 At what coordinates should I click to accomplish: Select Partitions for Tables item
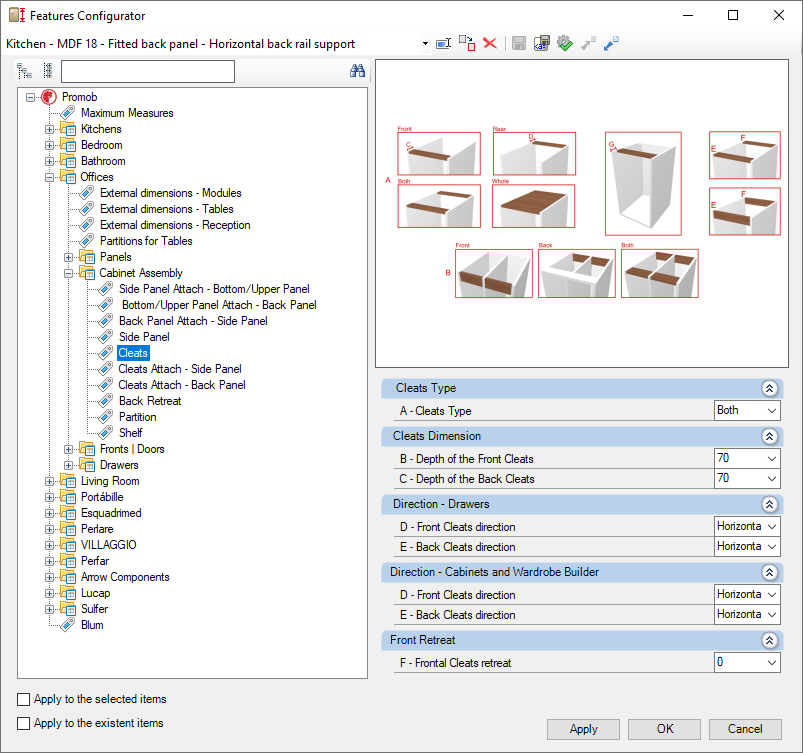point(146,241)
